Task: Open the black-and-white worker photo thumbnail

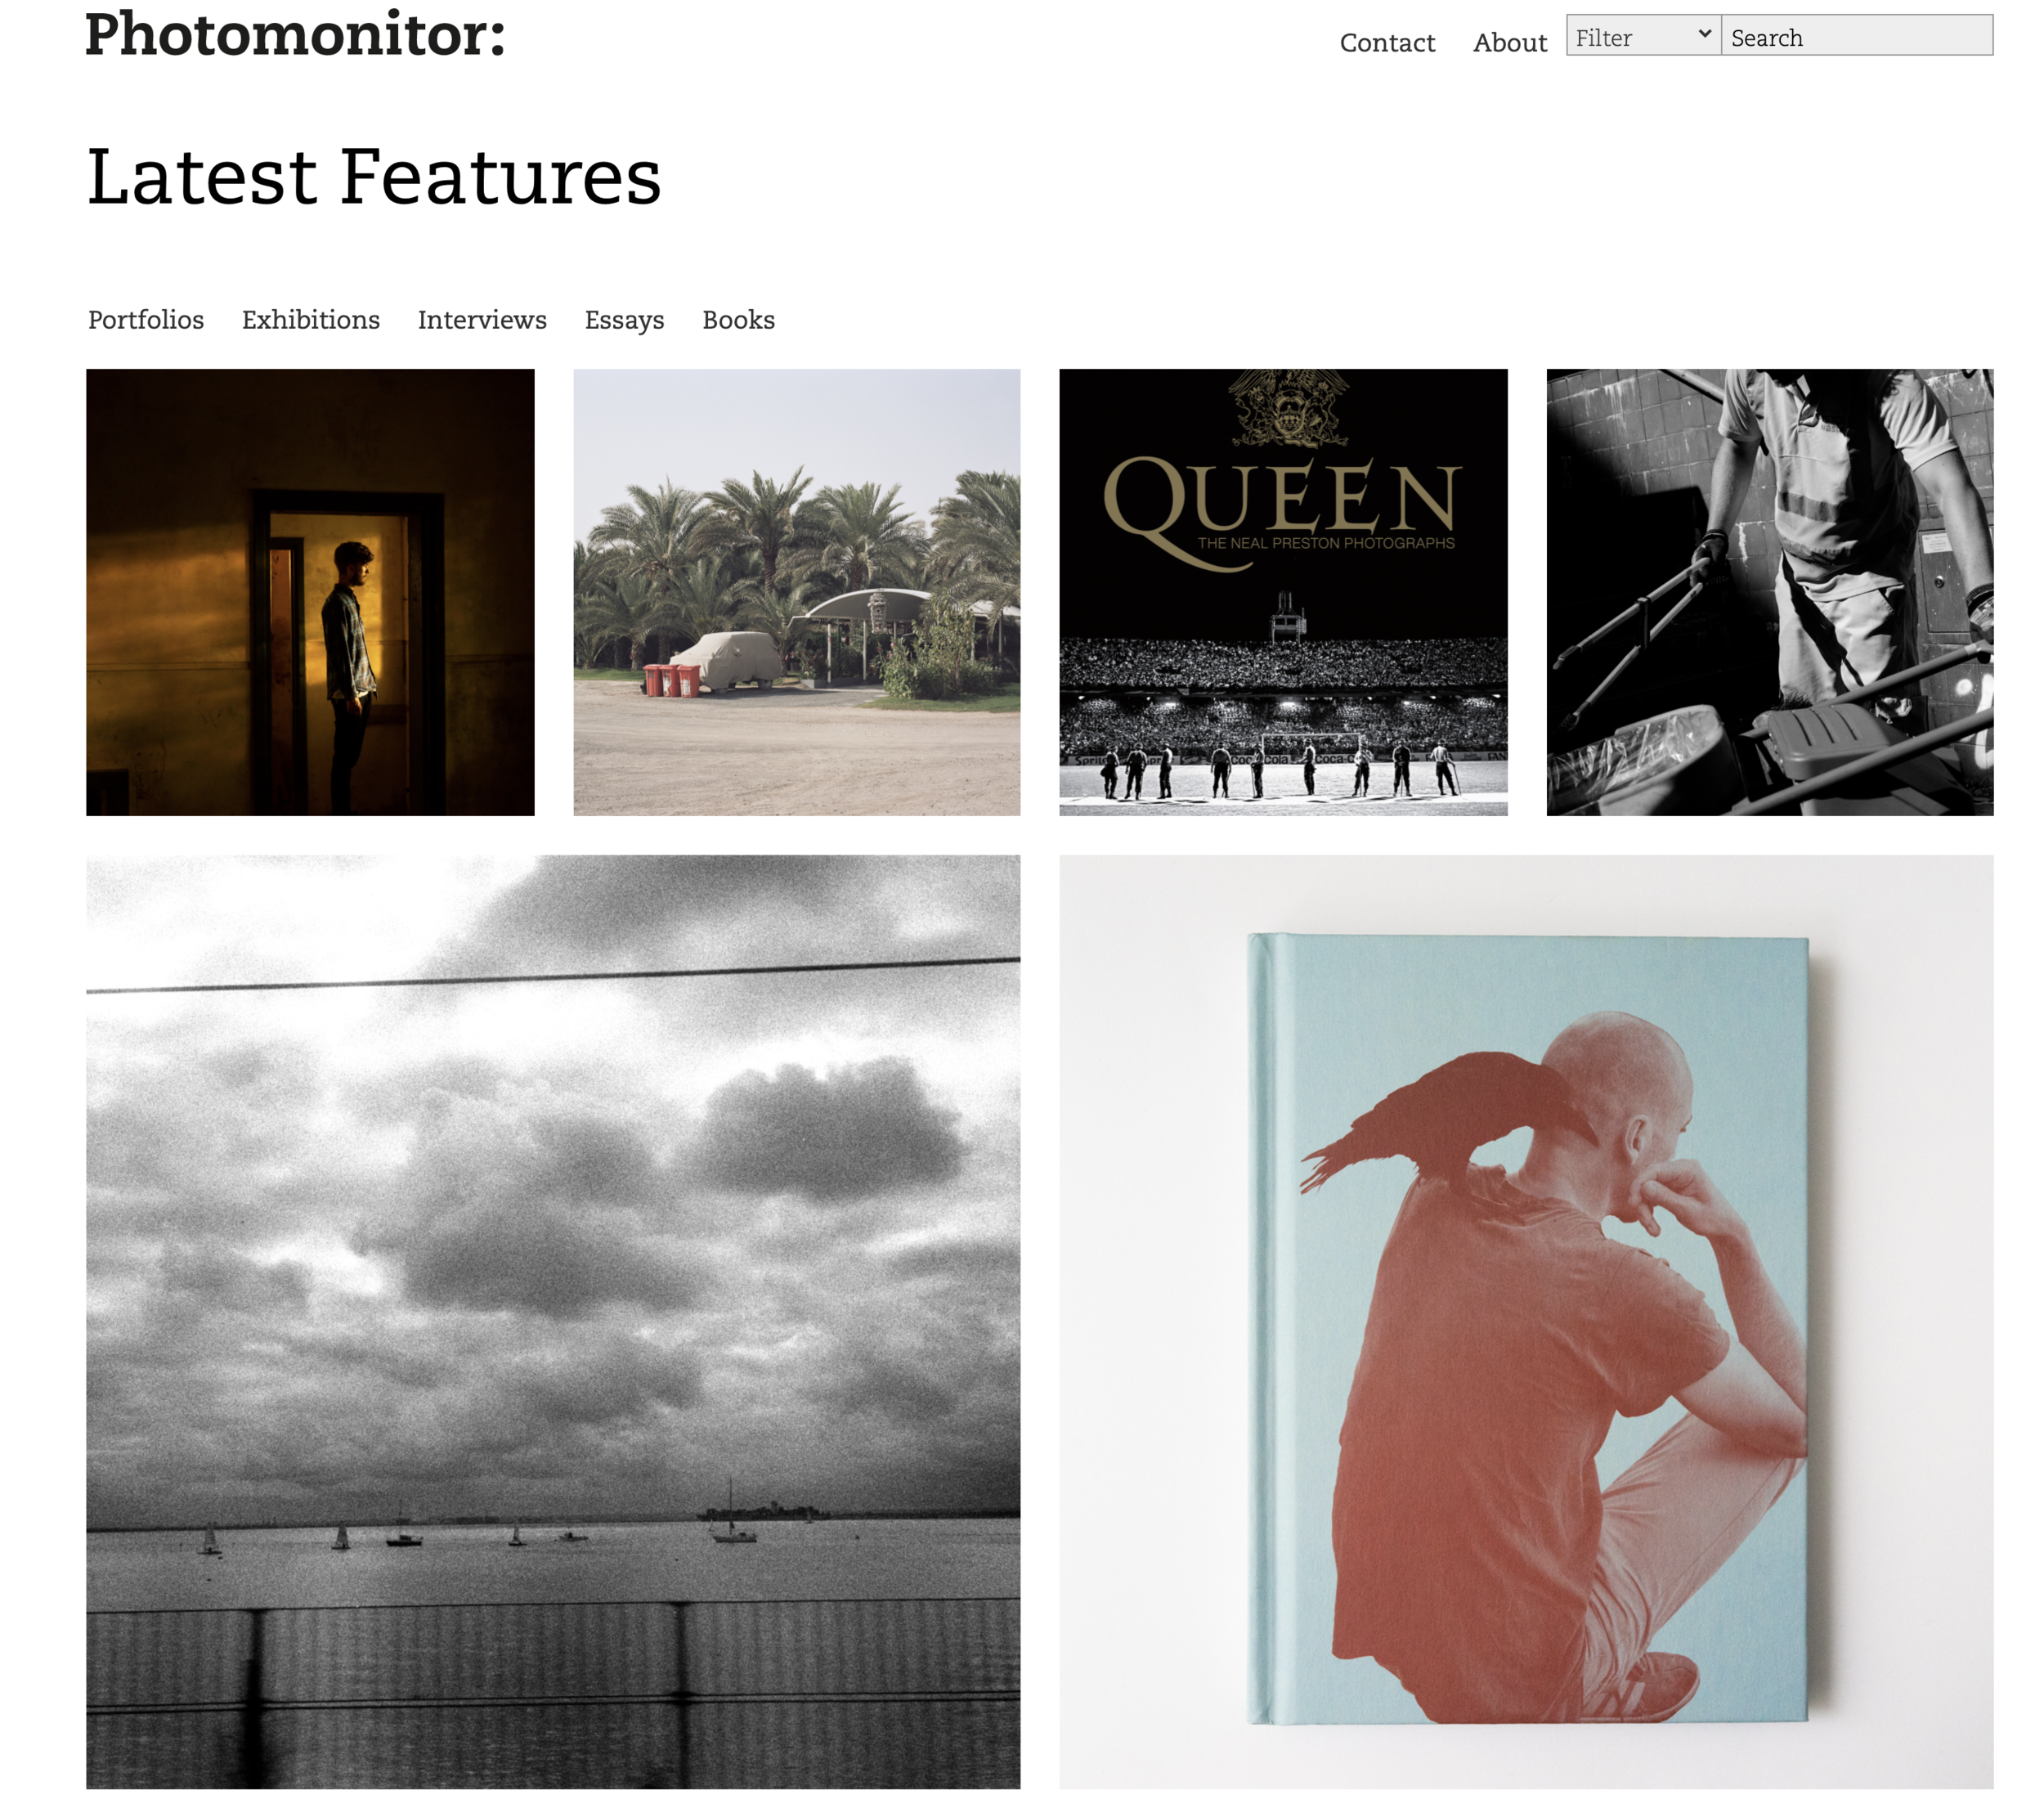Action: pos(1770,592)
